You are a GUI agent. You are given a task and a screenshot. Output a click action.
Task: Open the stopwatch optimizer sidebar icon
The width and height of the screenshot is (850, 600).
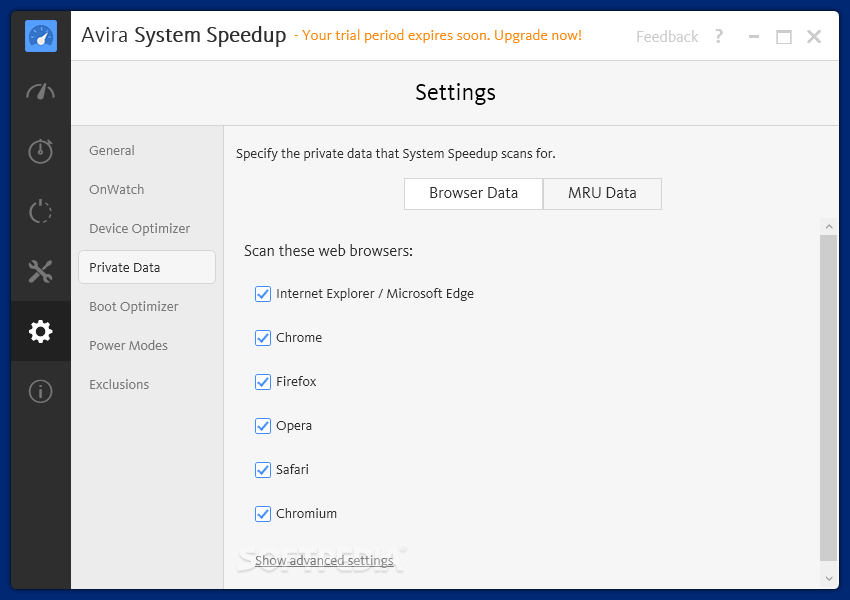point(41,151)
